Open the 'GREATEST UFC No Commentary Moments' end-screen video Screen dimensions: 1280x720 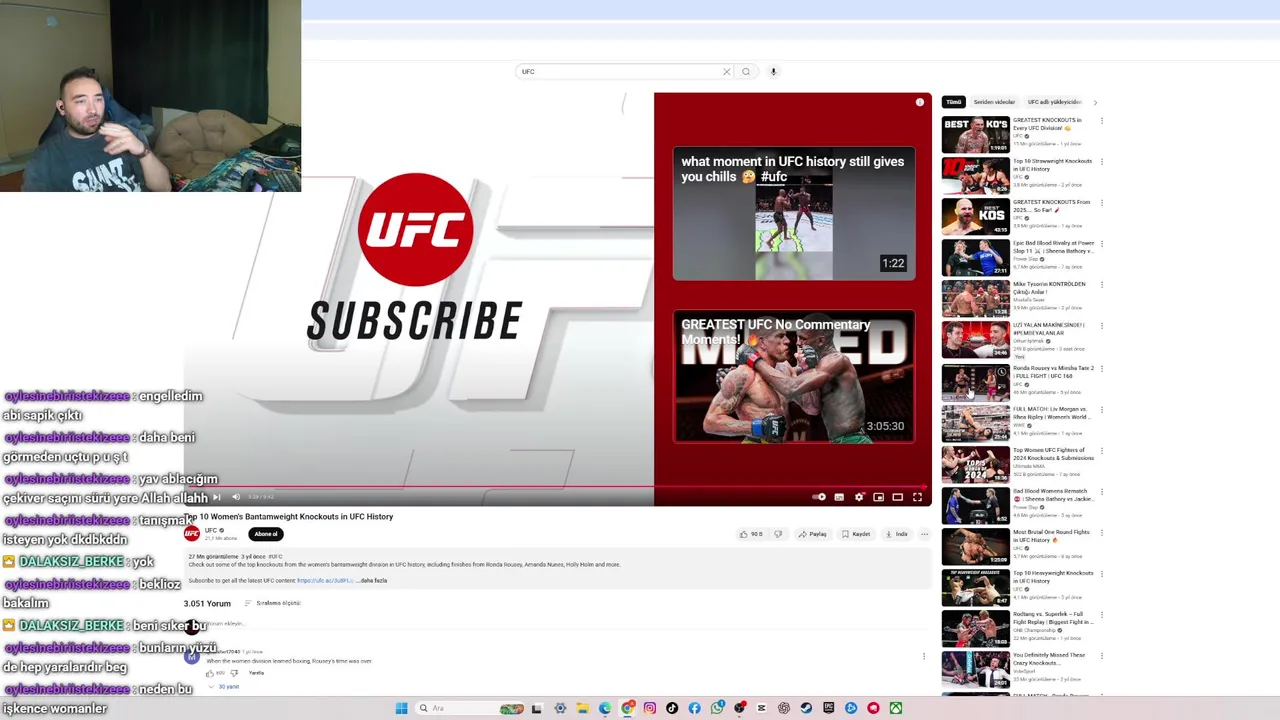794,377
